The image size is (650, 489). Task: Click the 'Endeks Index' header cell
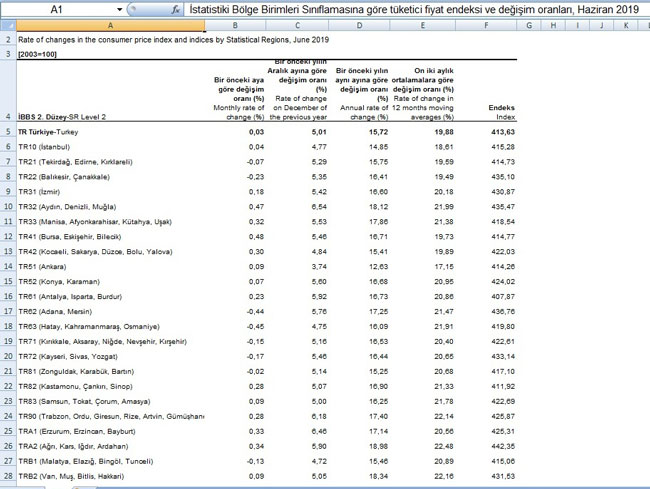(x=501, y=112)
